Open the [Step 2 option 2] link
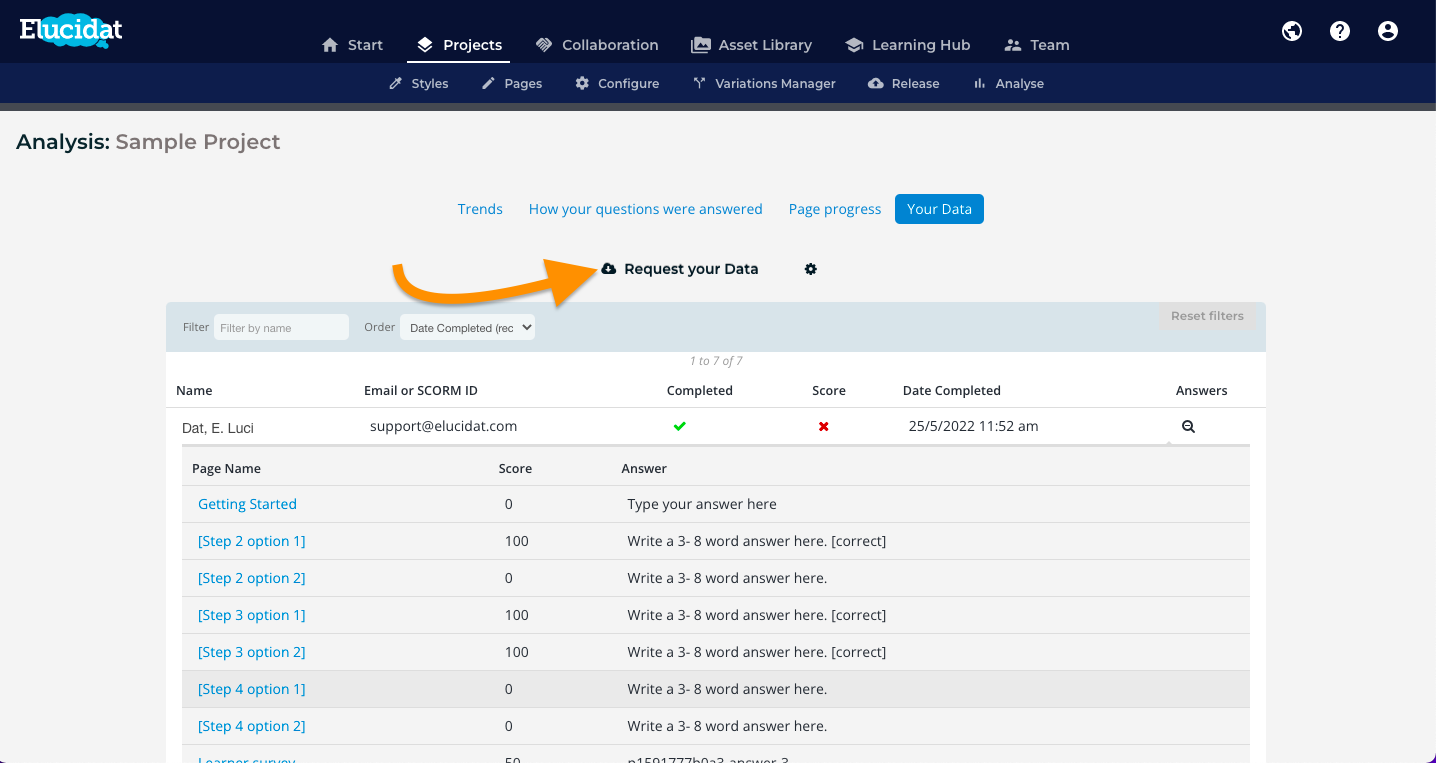Image resolution: width=1436 pixels, height=763 pixels. click(252, 578)
